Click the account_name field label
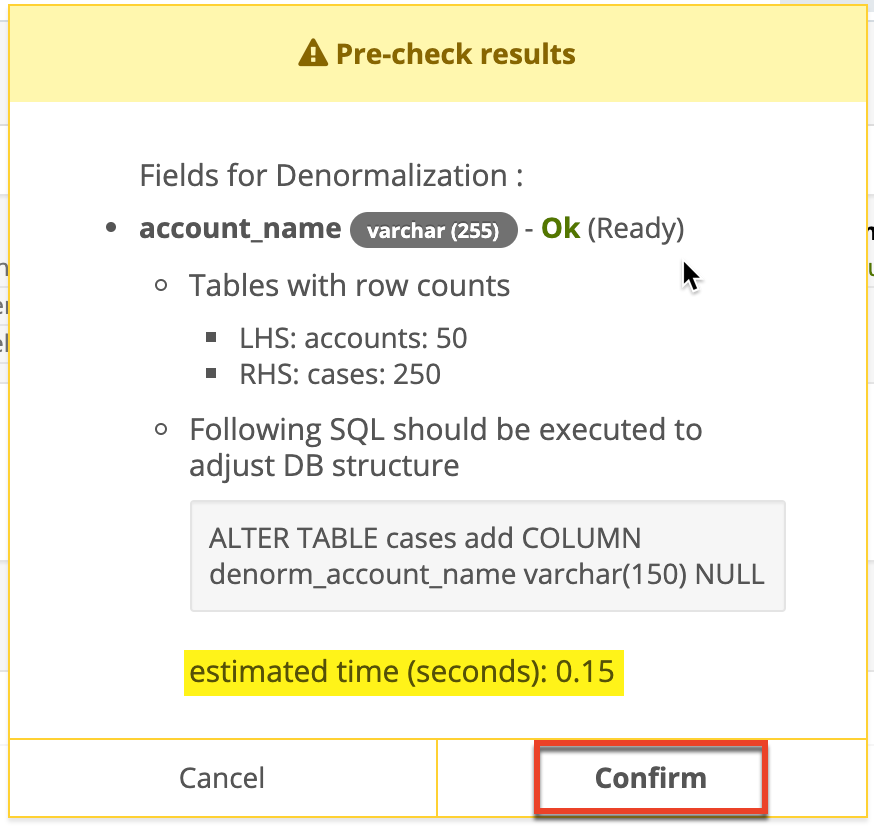 pyautogui.click(x=240, y=228)
